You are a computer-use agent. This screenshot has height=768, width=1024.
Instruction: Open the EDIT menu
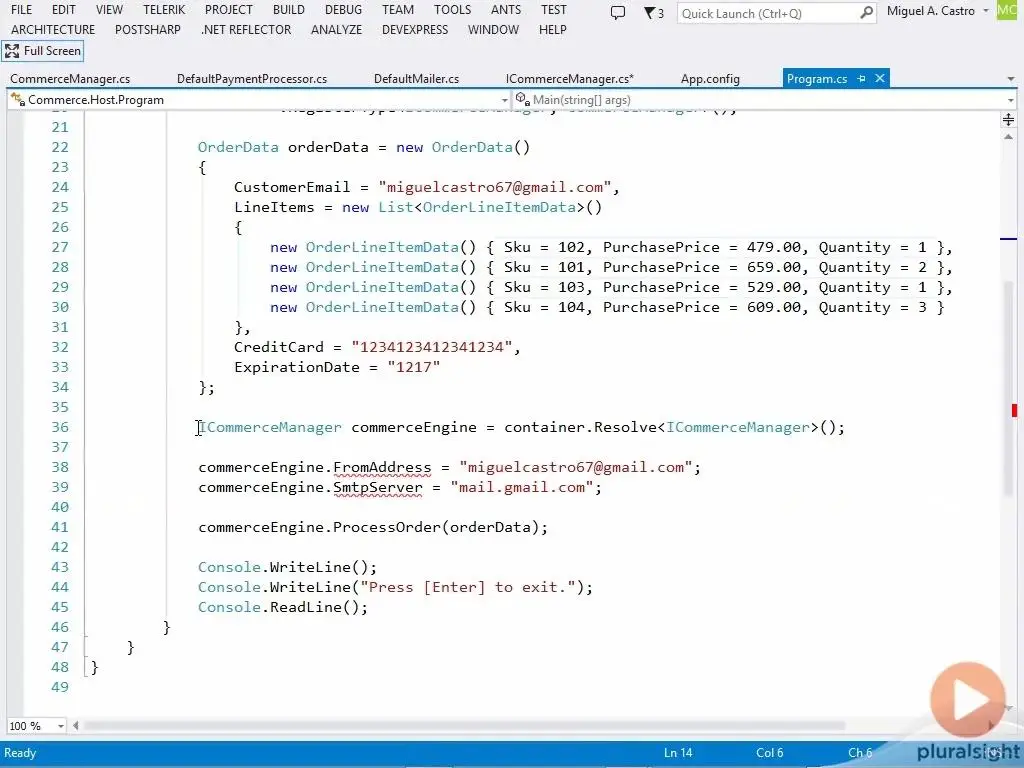tap(63, 10)
